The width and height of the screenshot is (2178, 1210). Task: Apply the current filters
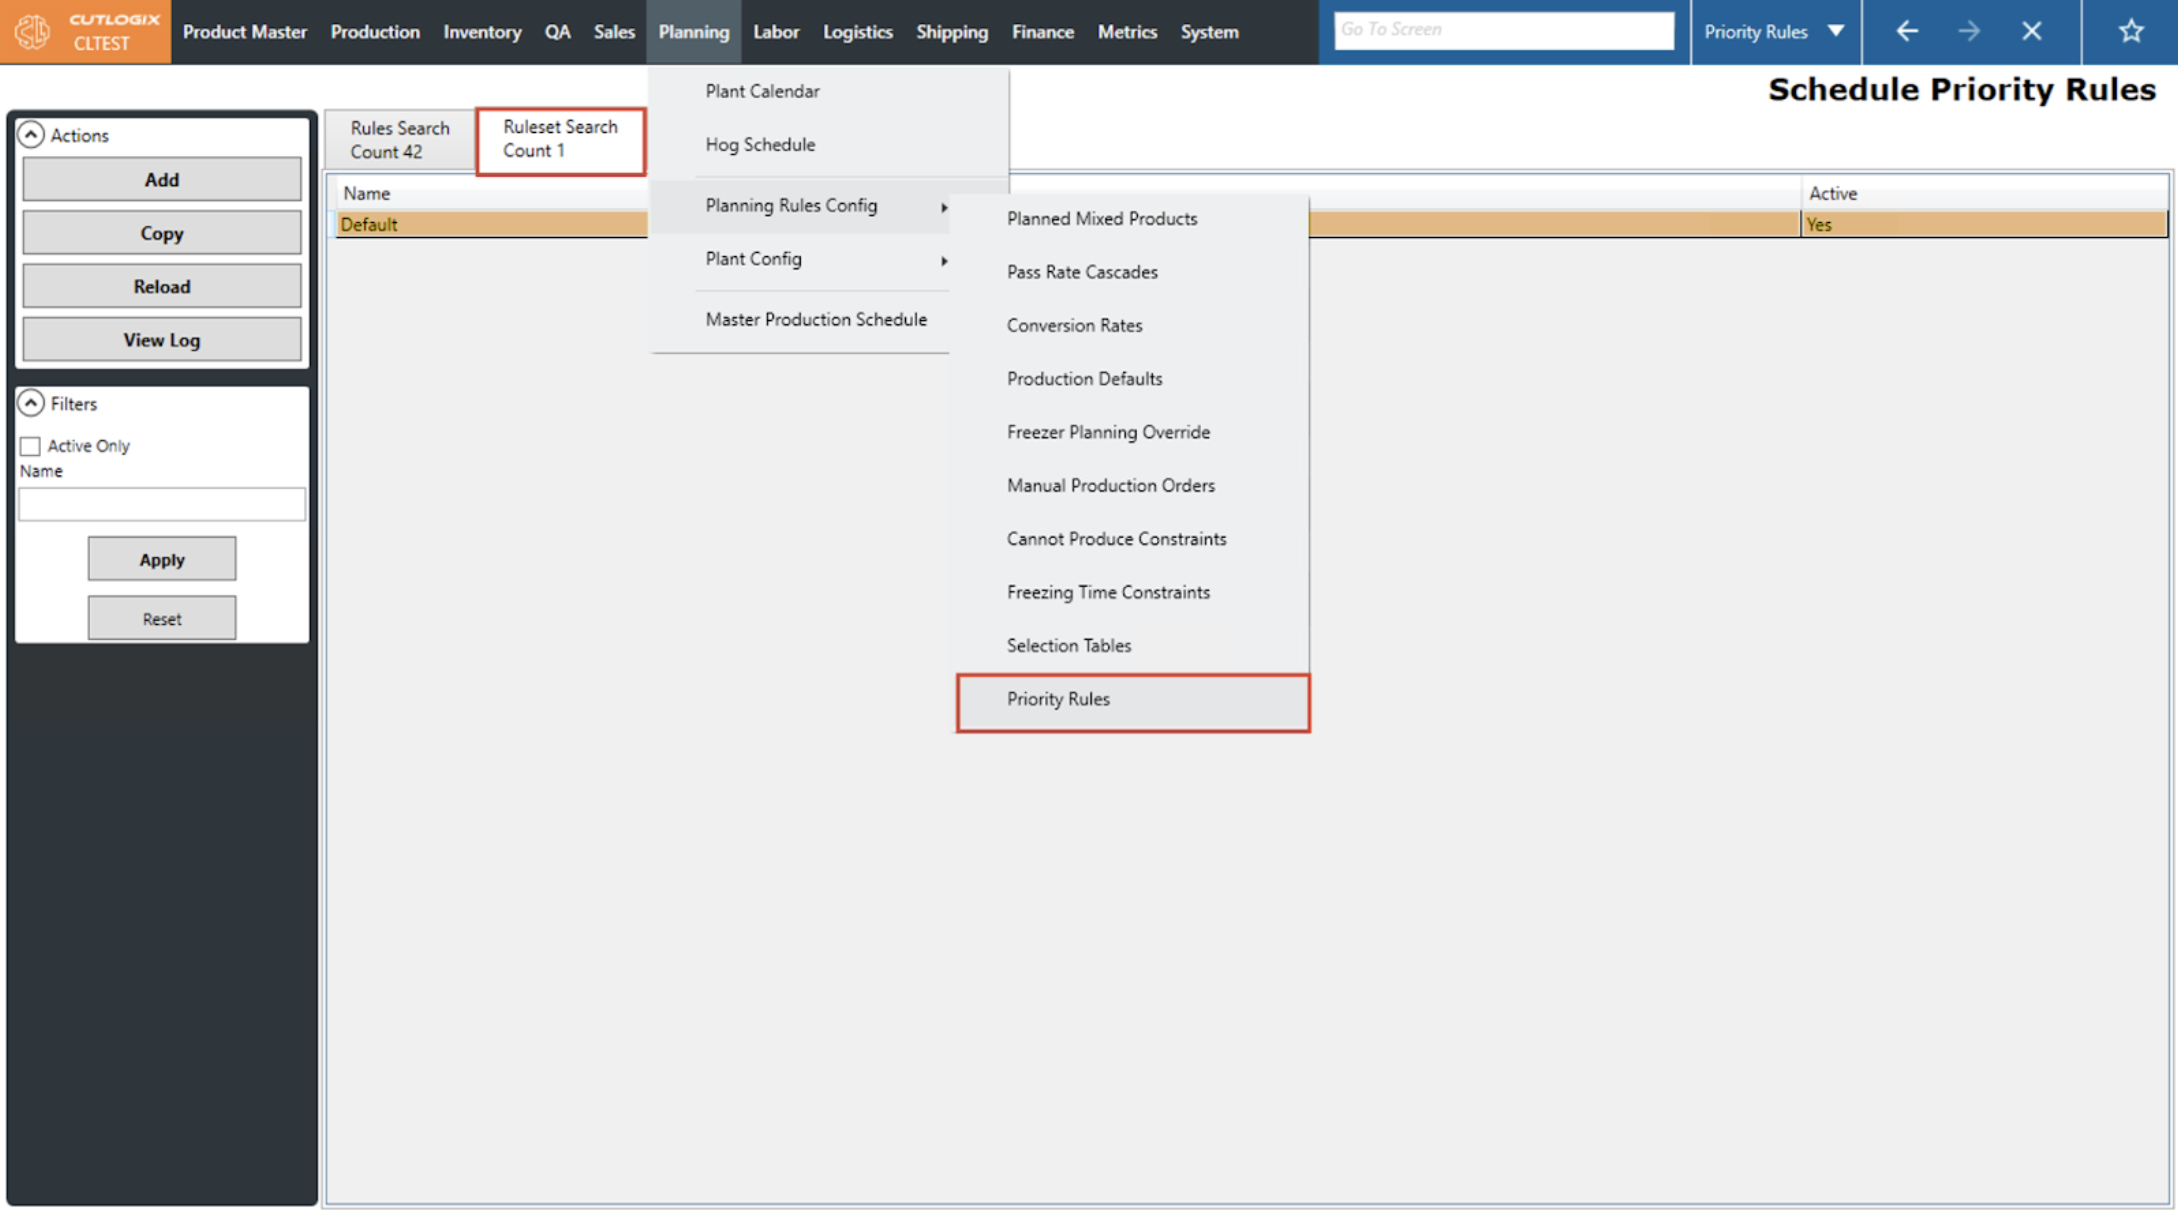click(x=162, y=559)
